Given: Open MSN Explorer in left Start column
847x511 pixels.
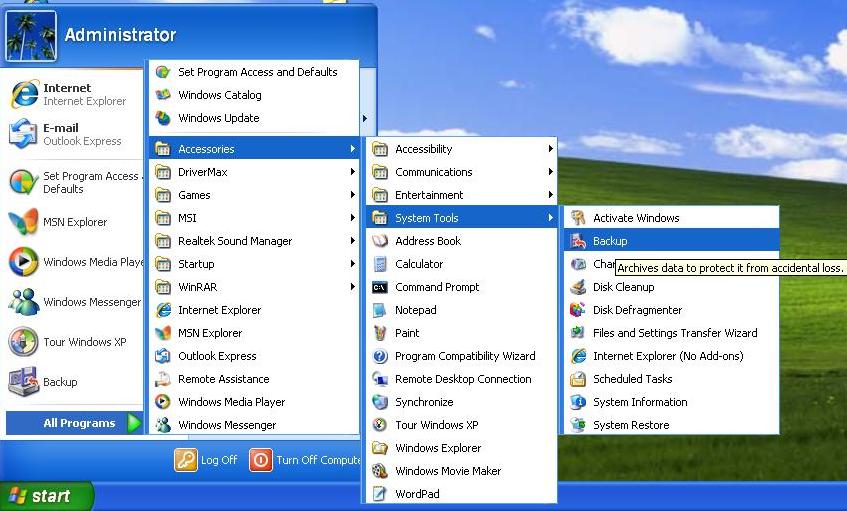Looking at the screenshot, I should pyautogui.click(x=73, y=222).
